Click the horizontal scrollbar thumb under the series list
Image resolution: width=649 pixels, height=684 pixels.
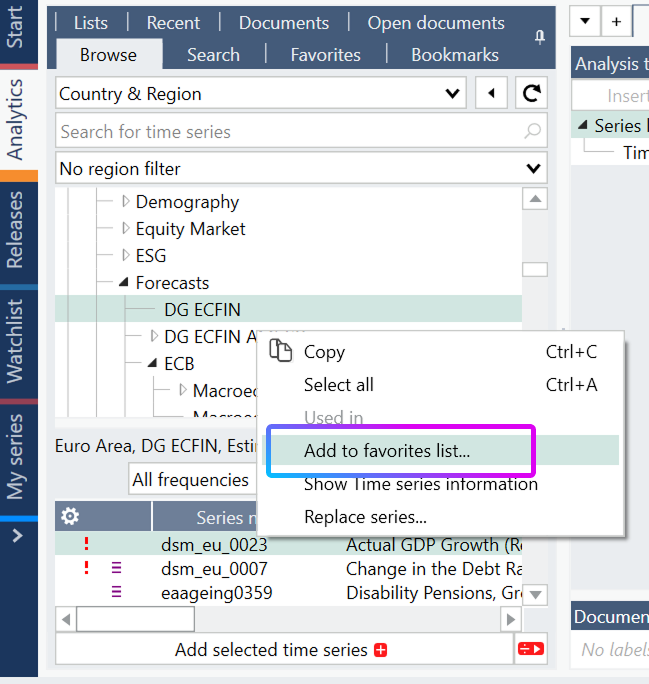coord(136,619)
